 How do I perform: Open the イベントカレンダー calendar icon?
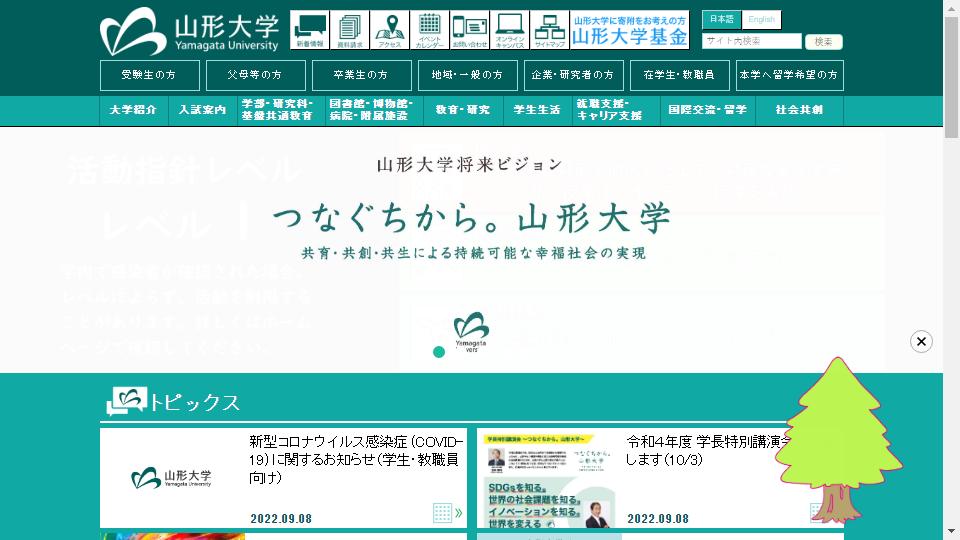point(429,29)
